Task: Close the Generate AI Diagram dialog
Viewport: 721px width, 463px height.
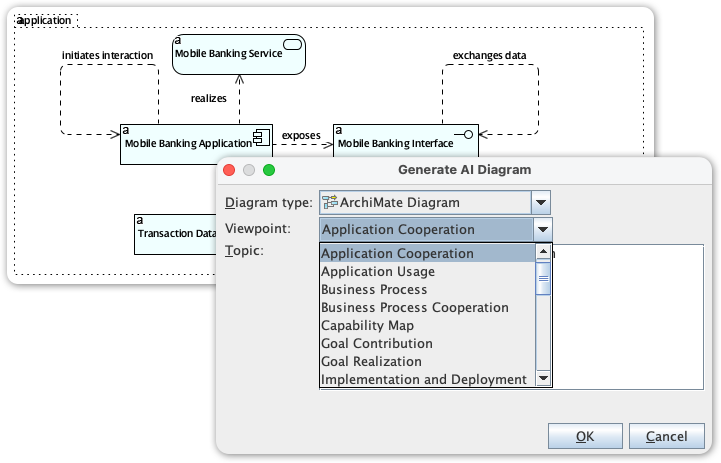Action: (x=228, y=170)
